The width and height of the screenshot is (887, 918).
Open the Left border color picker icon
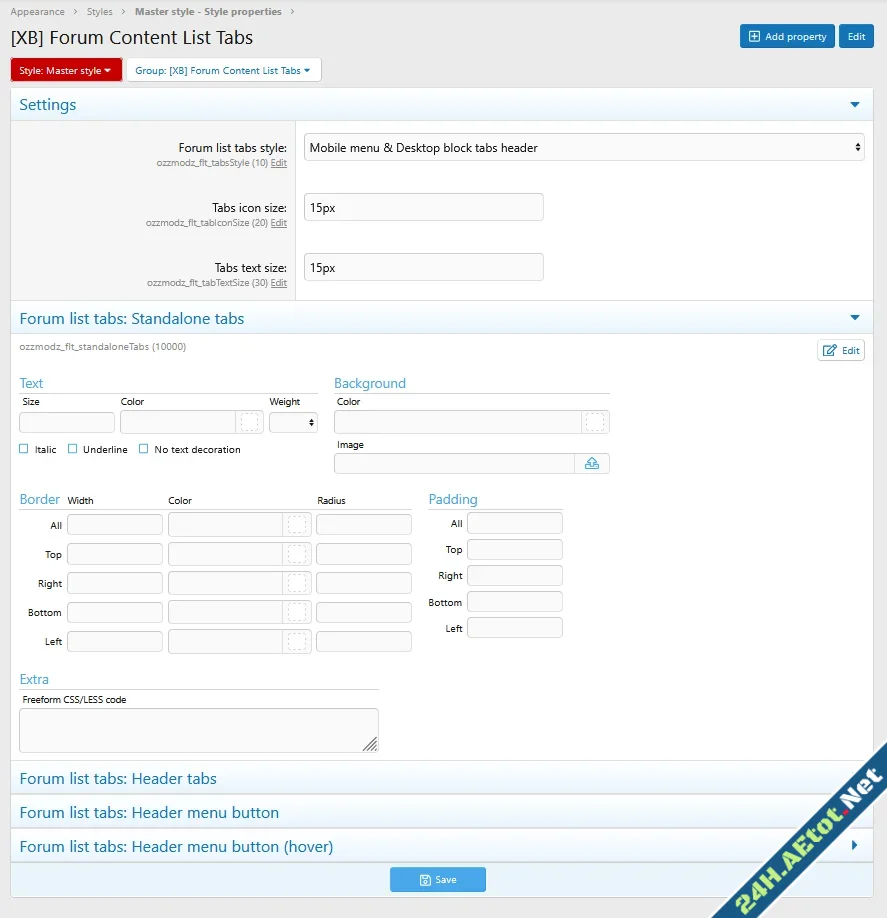tap(296, 640)
